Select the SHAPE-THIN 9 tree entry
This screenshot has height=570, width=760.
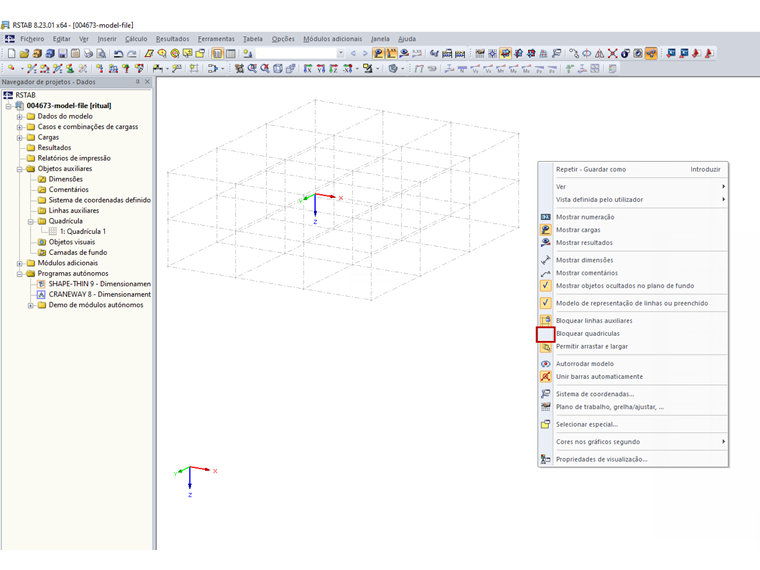click(x=99, y=284)
